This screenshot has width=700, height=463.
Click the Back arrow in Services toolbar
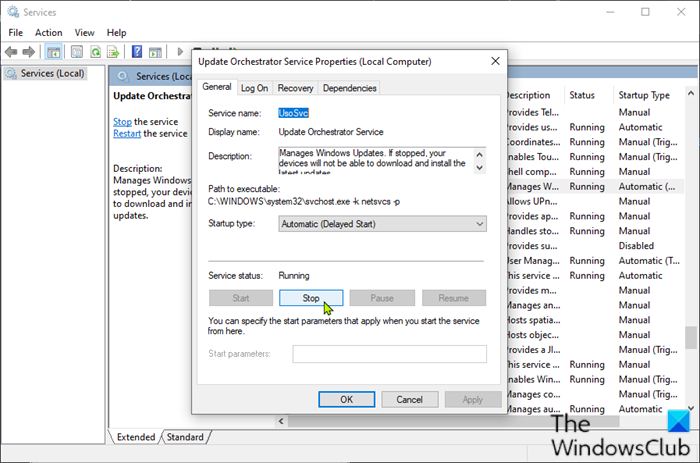click(11, 52)
